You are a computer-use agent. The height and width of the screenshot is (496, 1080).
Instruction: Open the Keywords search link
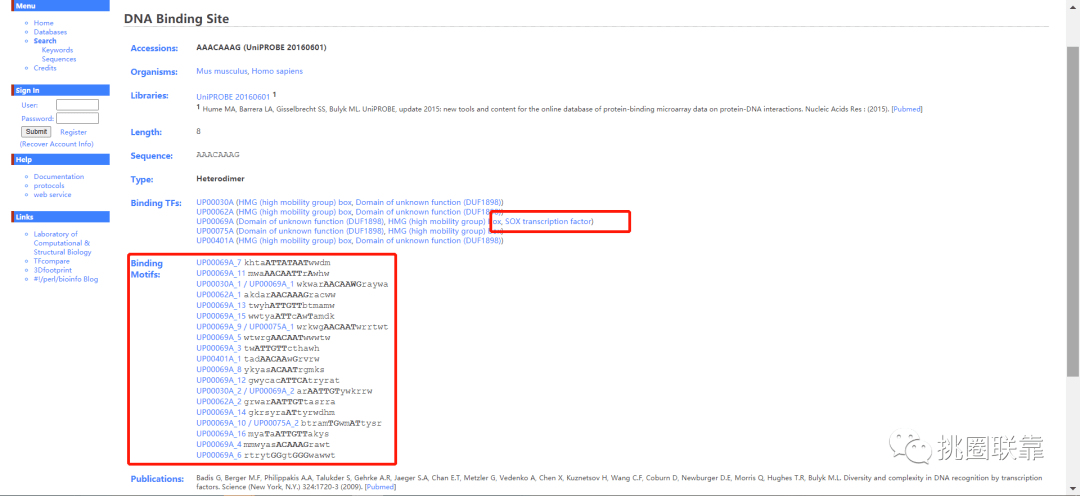[x=57, y=50]
